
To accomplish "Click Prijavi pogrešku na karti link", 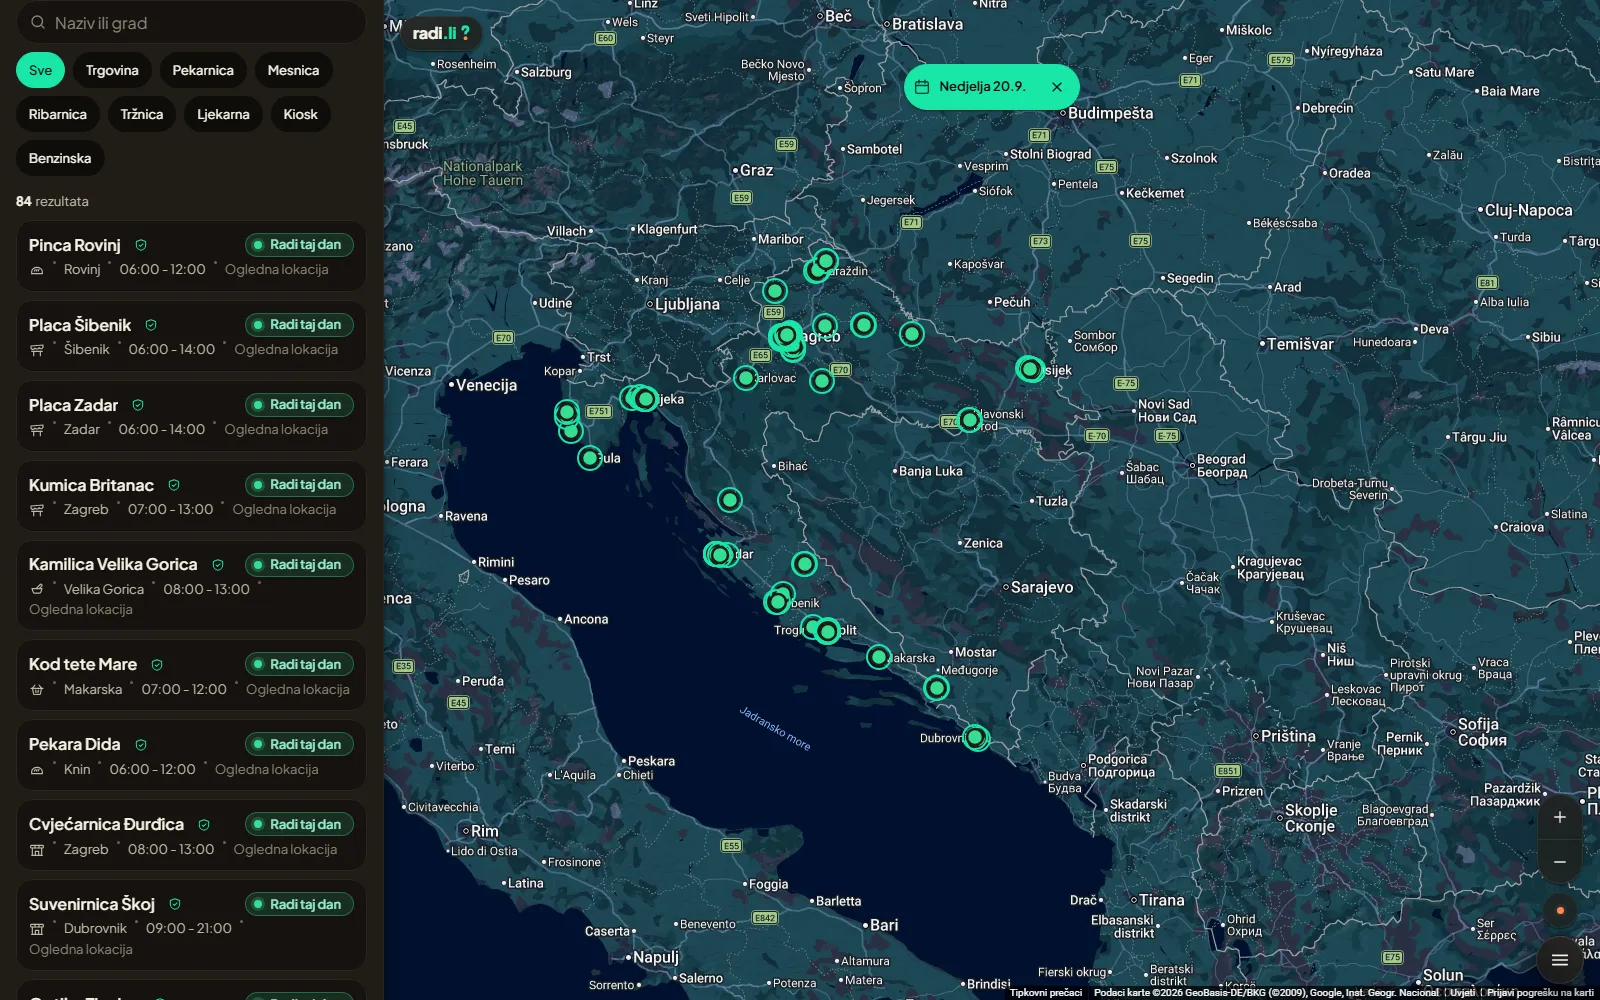I will 1540,993.
